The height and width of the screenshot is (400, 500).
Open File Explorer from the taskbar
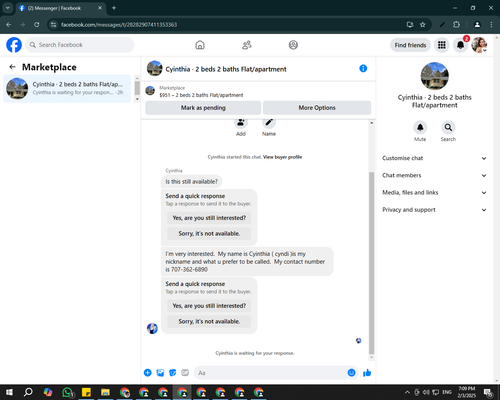[105, 392]
